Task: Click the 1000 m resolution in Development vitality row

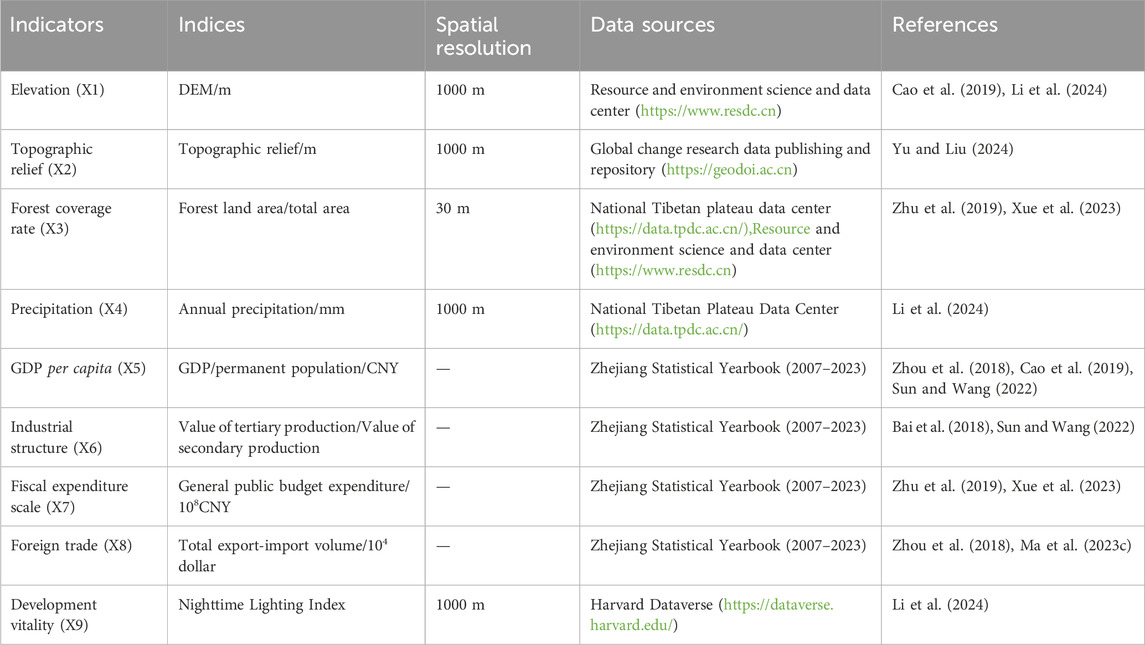Action: click(460, 606)
